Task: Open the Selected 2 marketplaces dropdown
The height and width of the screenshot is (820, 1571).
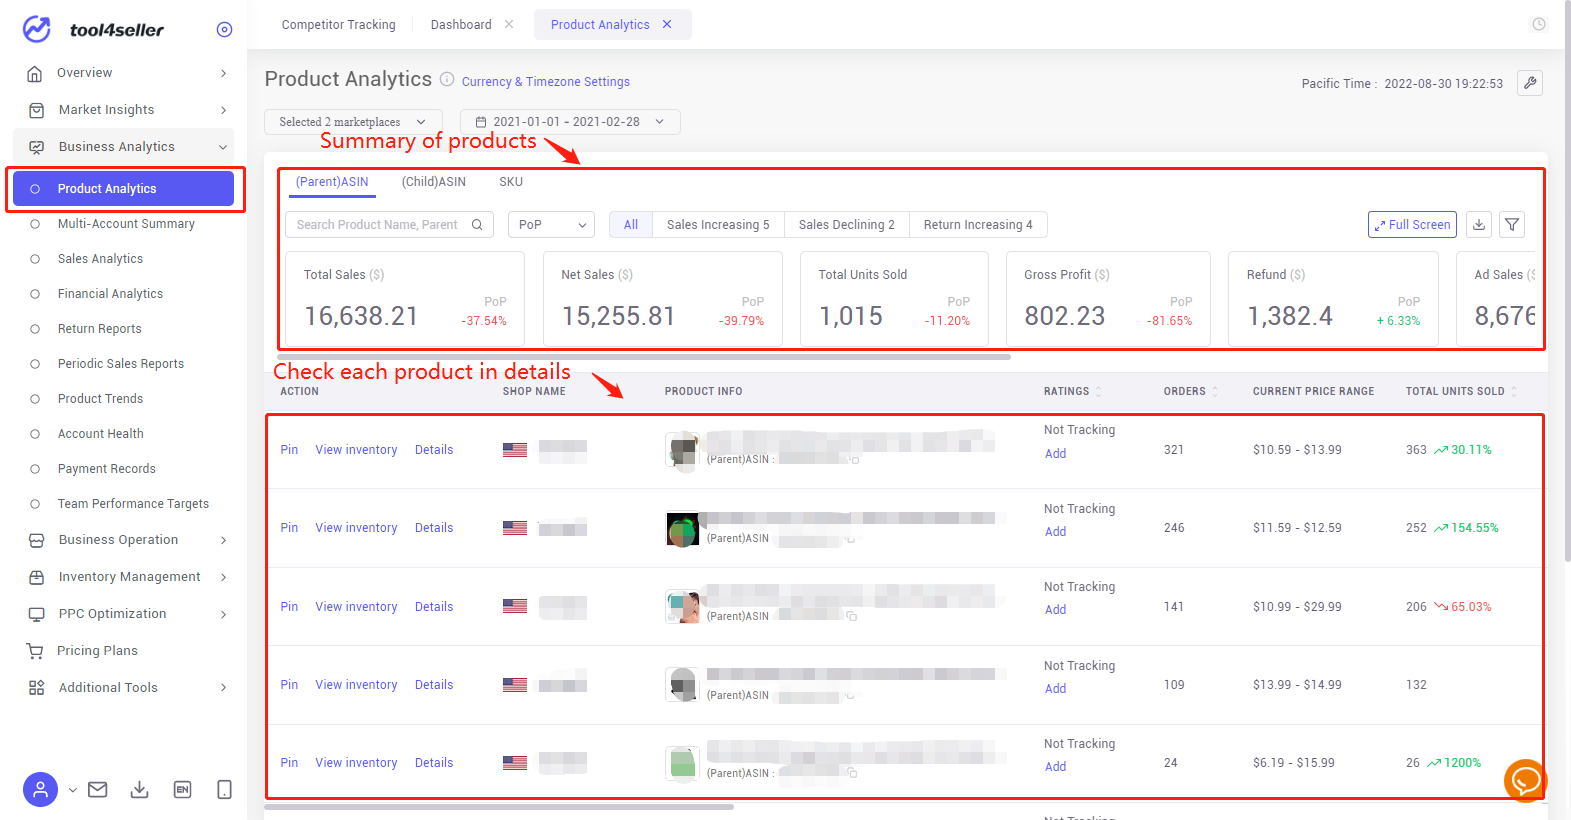Action: pos(353,122)
